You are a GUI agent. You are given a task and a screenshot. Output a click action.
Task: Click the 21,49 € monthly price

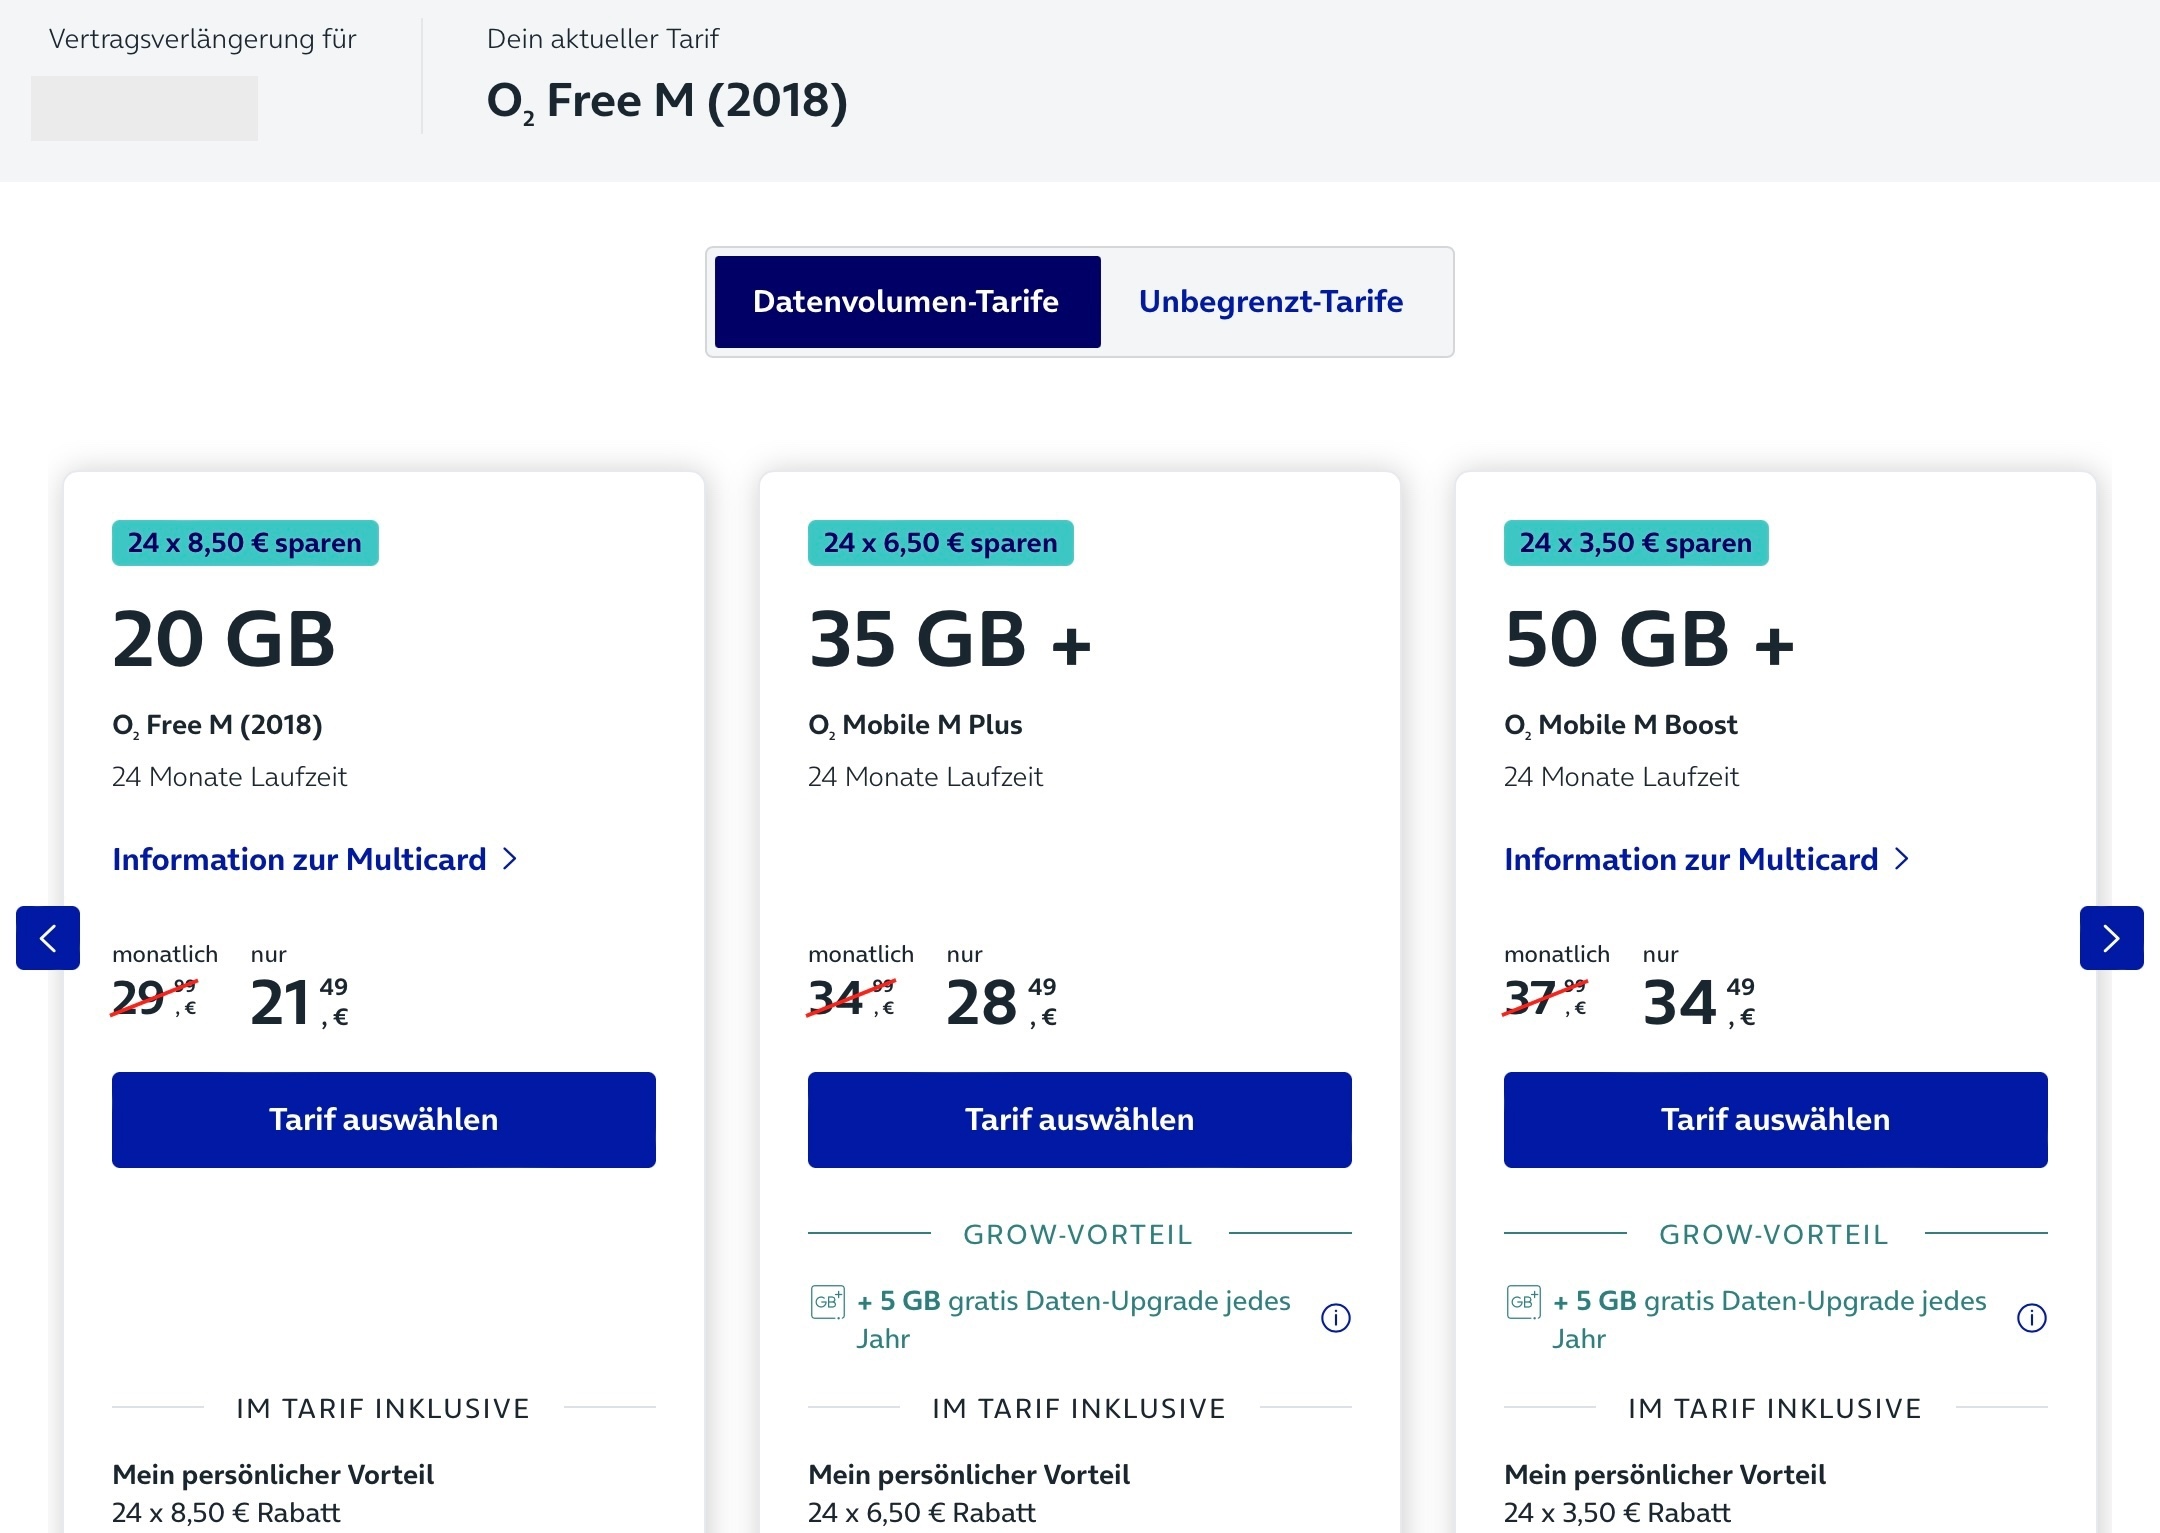pyautogui.click(x=299, y=1002)
